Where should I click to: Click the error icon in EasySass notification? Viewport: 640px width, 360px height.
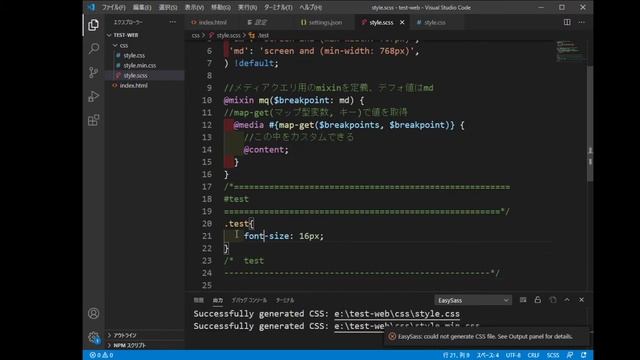tap(392, 336)
